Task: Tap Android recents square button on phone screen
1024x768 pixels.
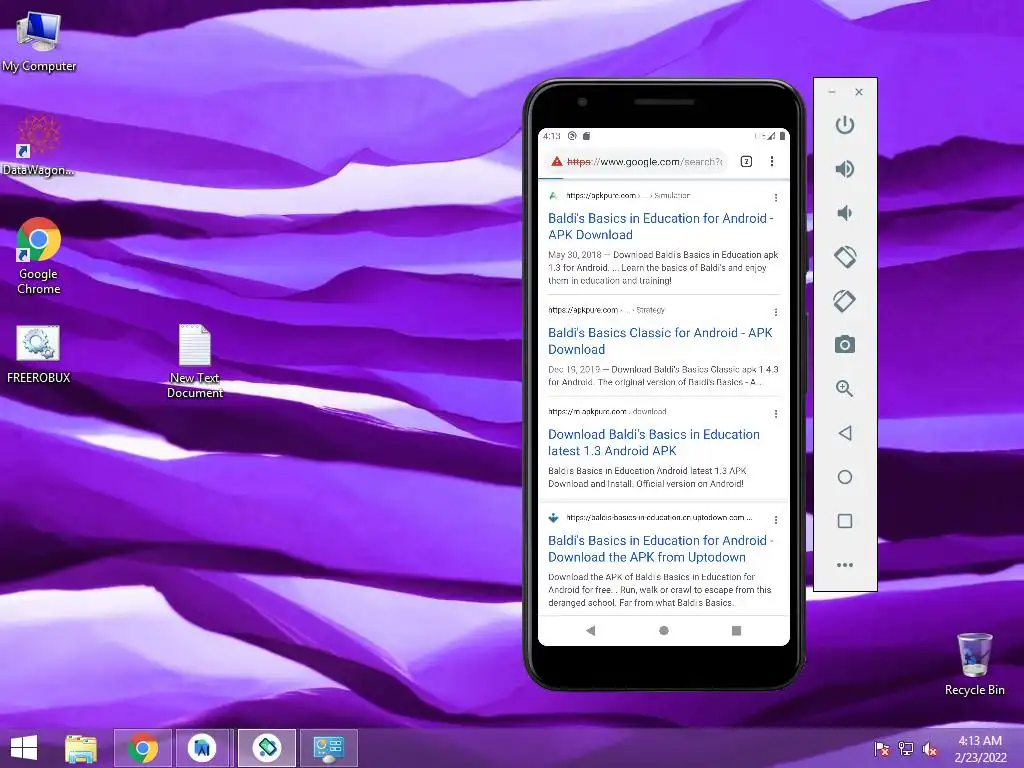Action: coord(736,631)
